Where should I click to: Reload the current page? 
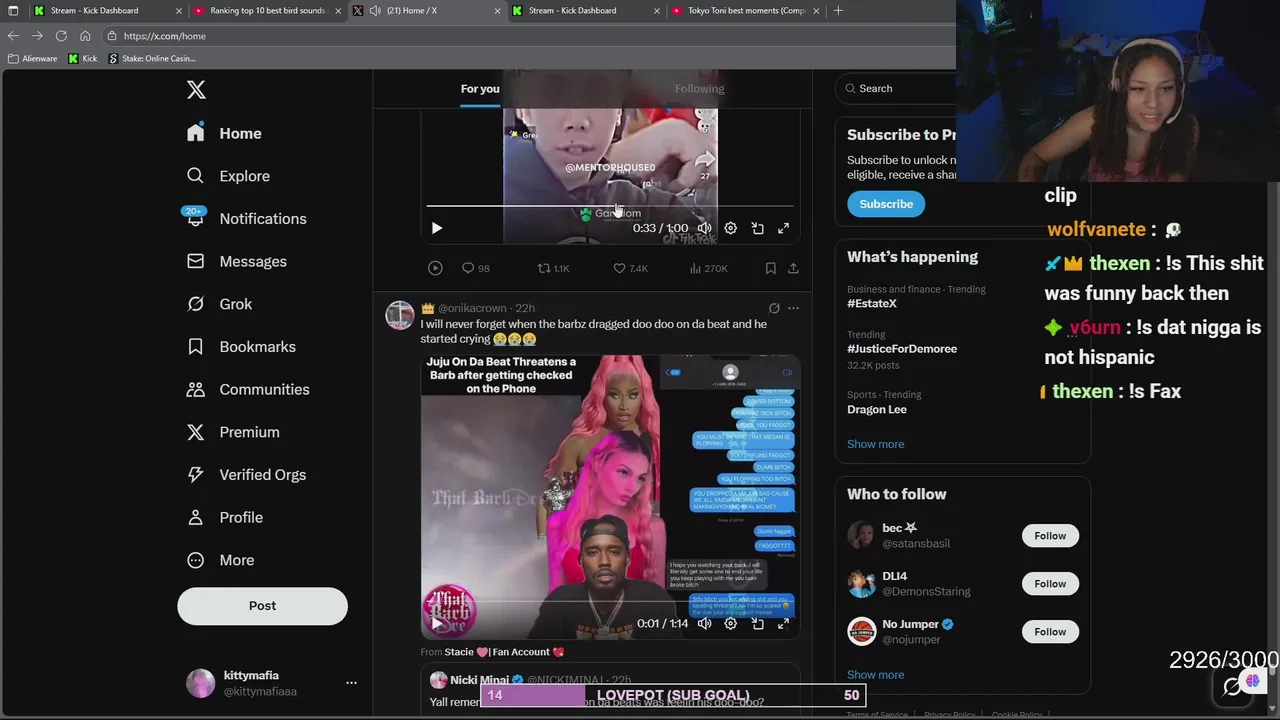tap(61, 36)
